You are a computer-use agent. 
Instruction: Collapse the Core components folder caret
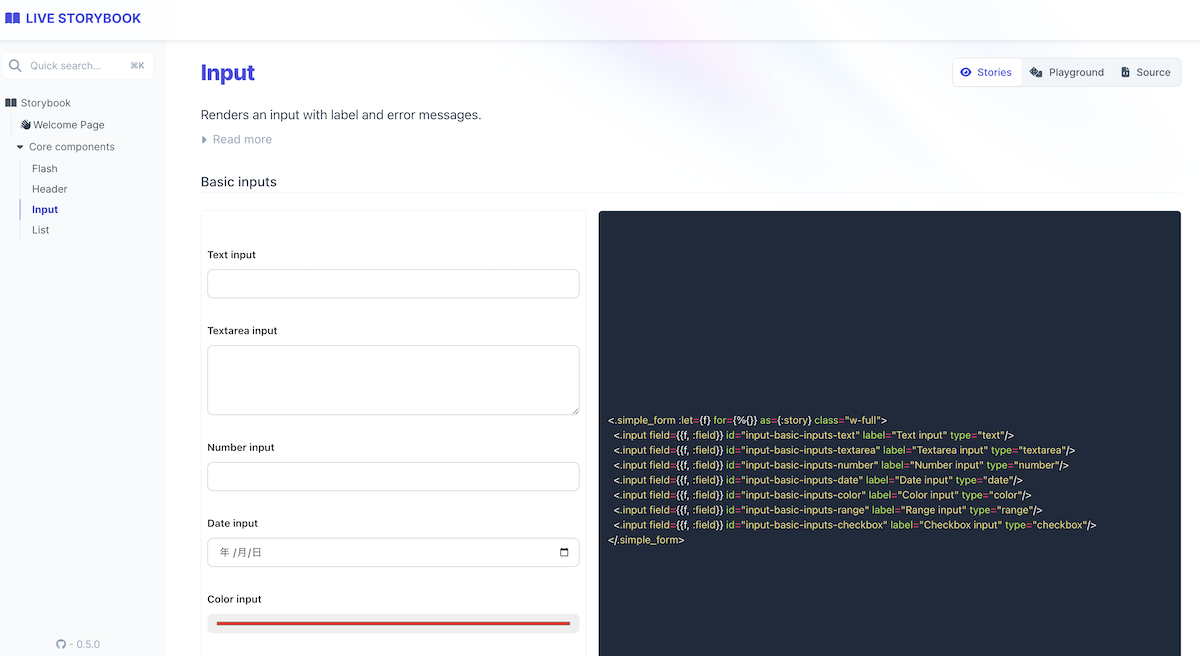[x=20, y=147]
